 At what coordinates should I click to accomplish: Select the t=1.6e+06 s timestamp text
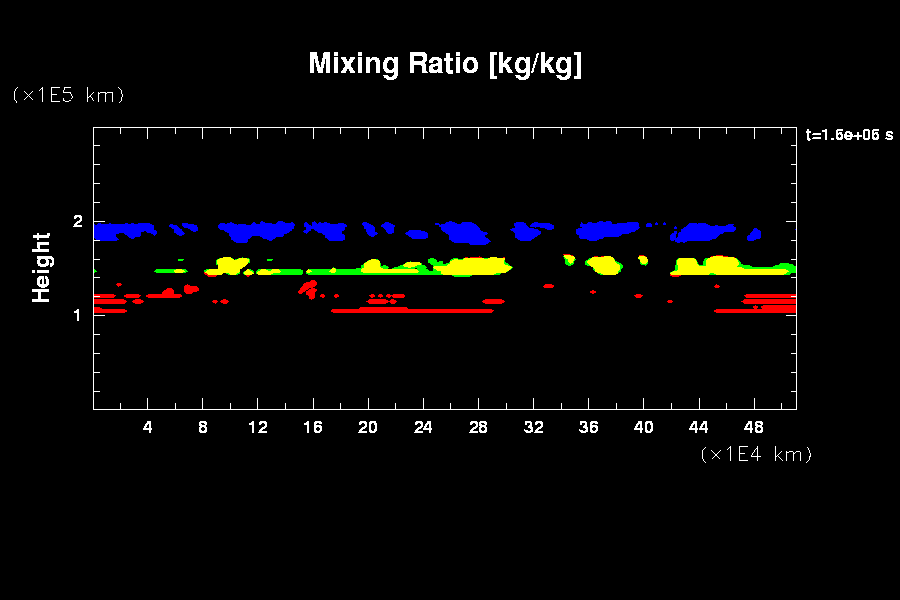click(849, 135)
